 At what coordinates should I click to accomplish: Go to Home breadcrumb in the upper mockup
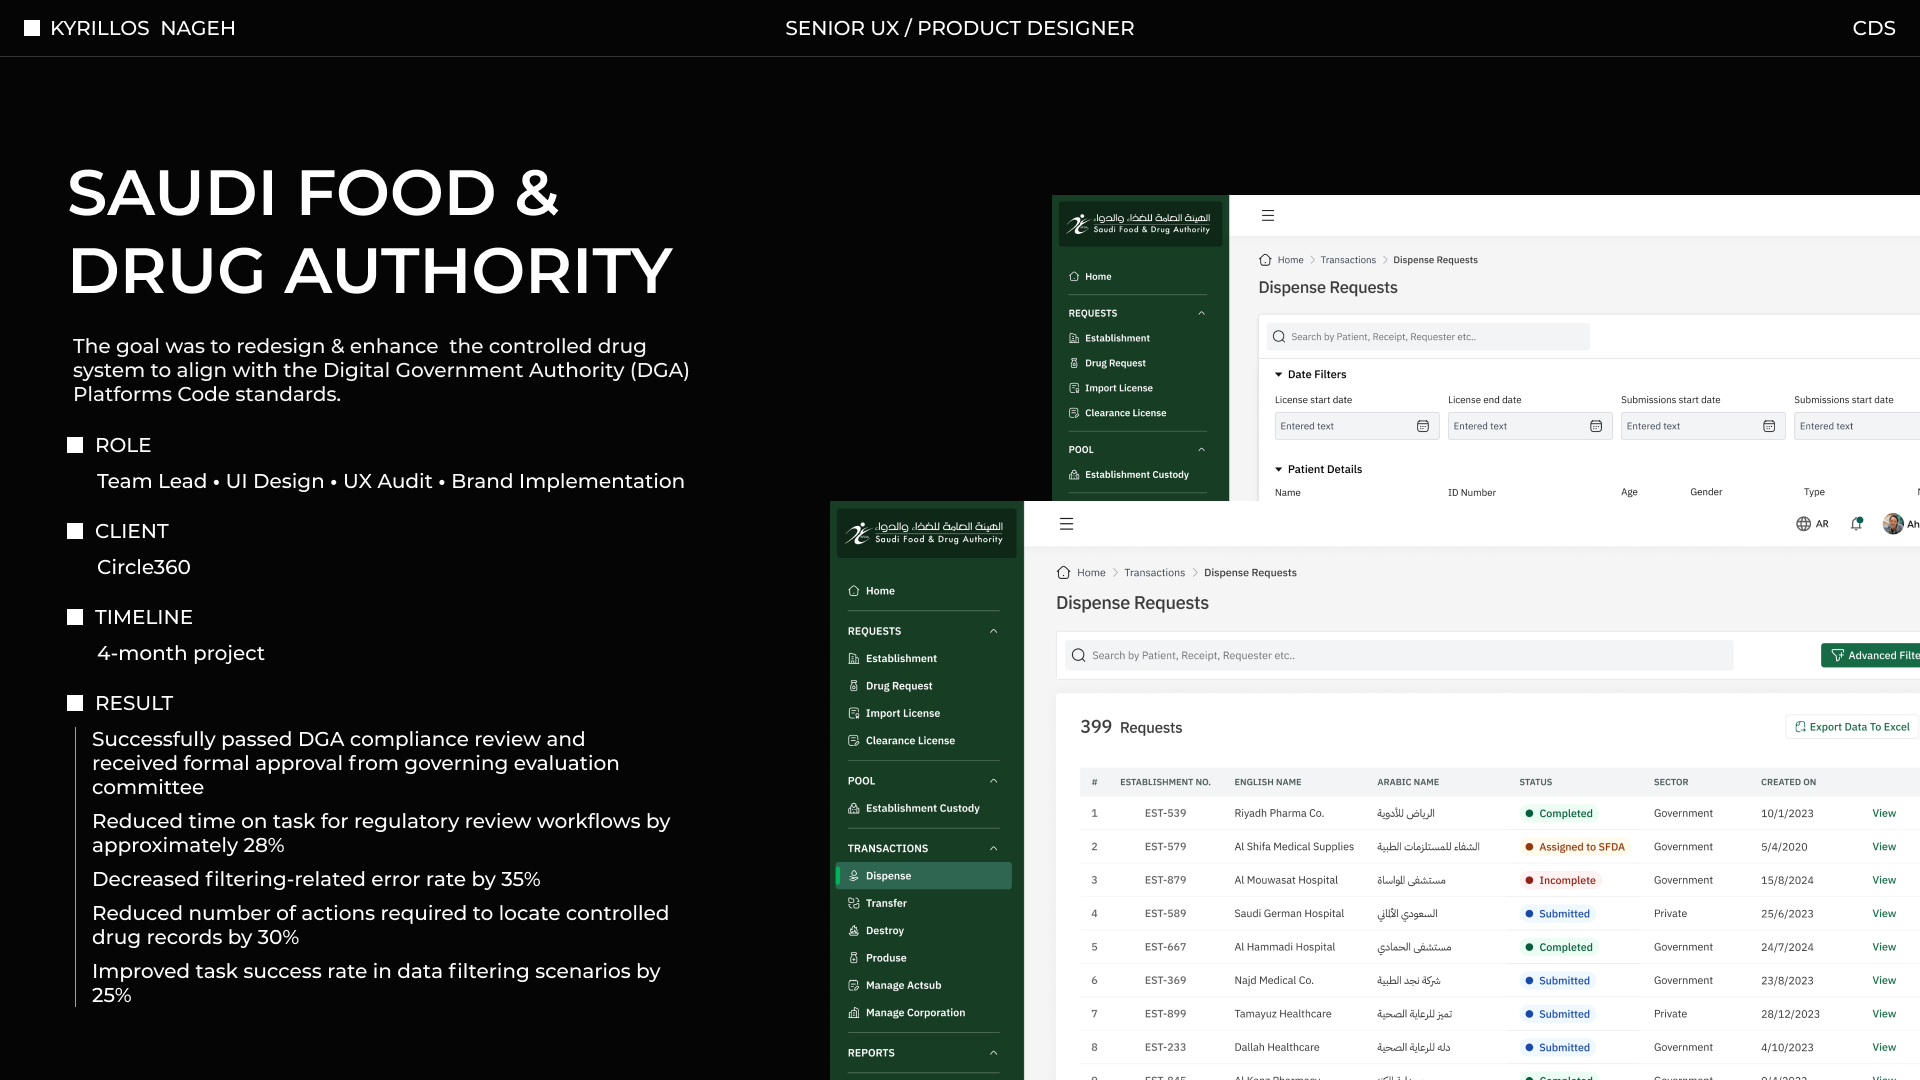1290,260
